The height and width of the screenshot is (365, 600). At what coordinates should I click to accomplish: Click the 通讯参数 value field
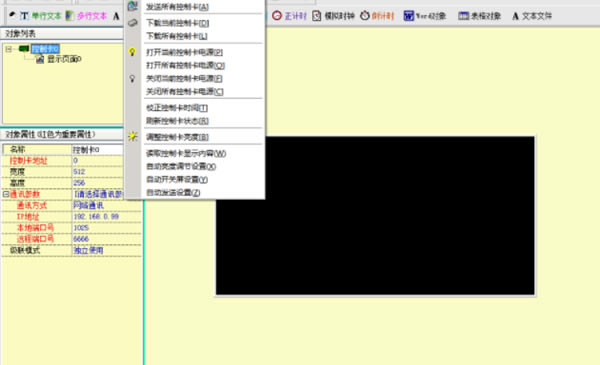point(97,194)
